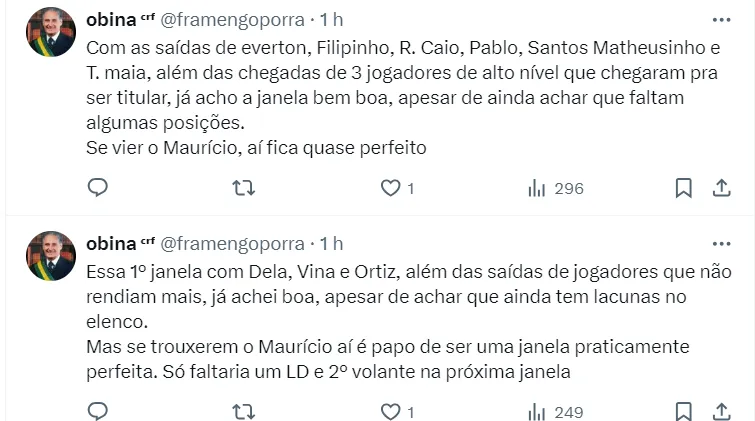This screenshot has height=421, width=755.
Task: Bookmark the second tweet
Action: (684, 411)
